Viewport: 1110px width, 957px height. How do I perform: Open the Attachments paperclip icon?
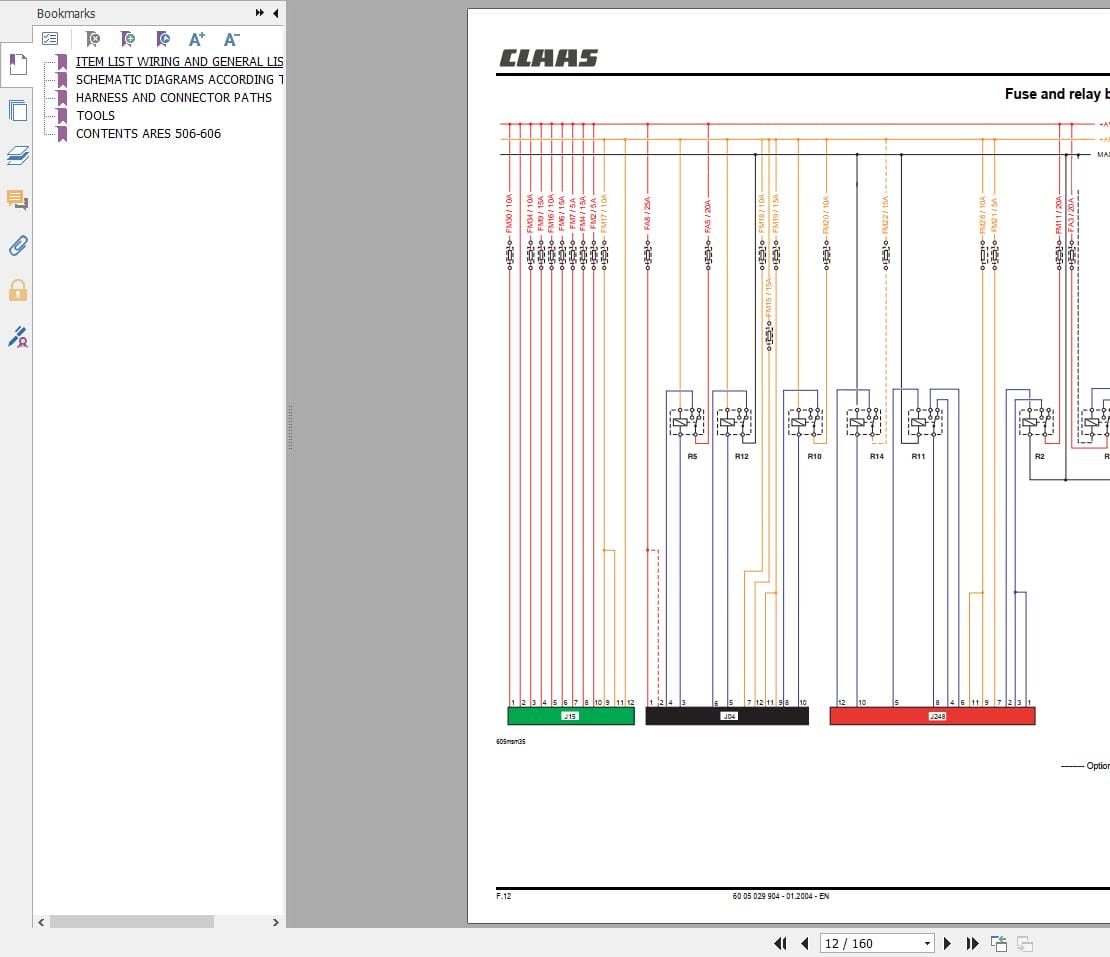point(18,246)
